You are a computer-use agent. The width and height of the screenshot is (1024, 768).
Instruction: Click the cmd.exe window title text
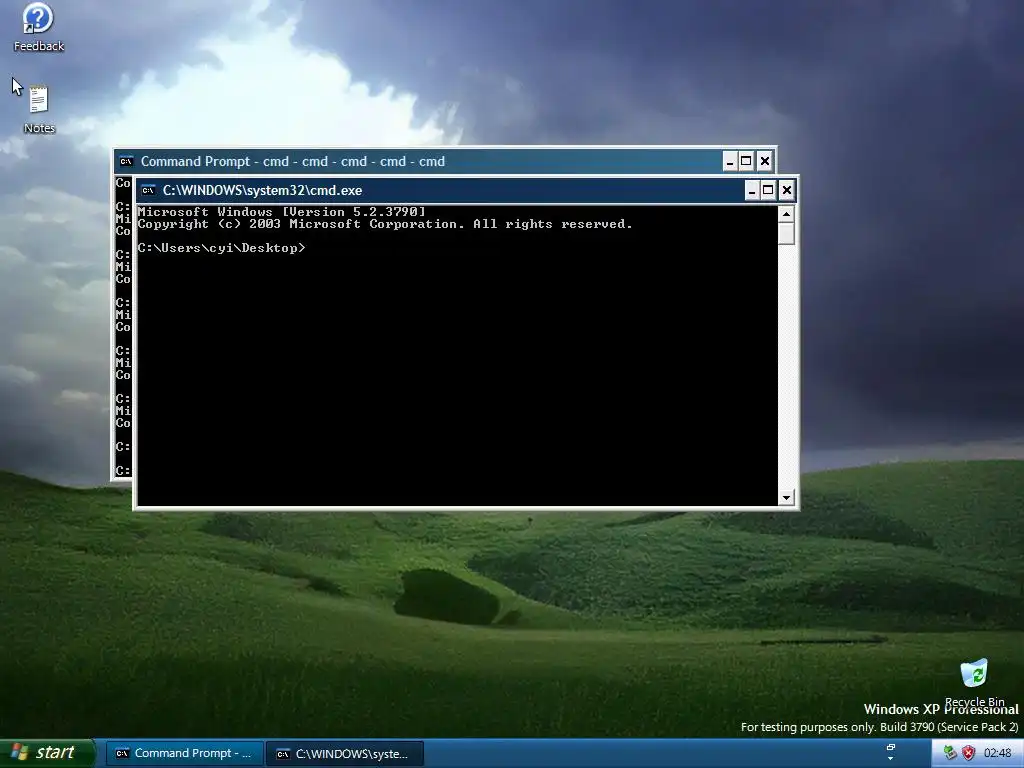point(263,190)
